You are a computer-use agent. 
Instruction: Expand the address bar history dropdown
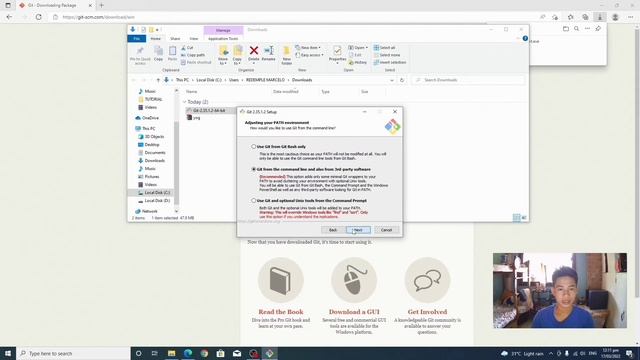(x=392, y=80)
